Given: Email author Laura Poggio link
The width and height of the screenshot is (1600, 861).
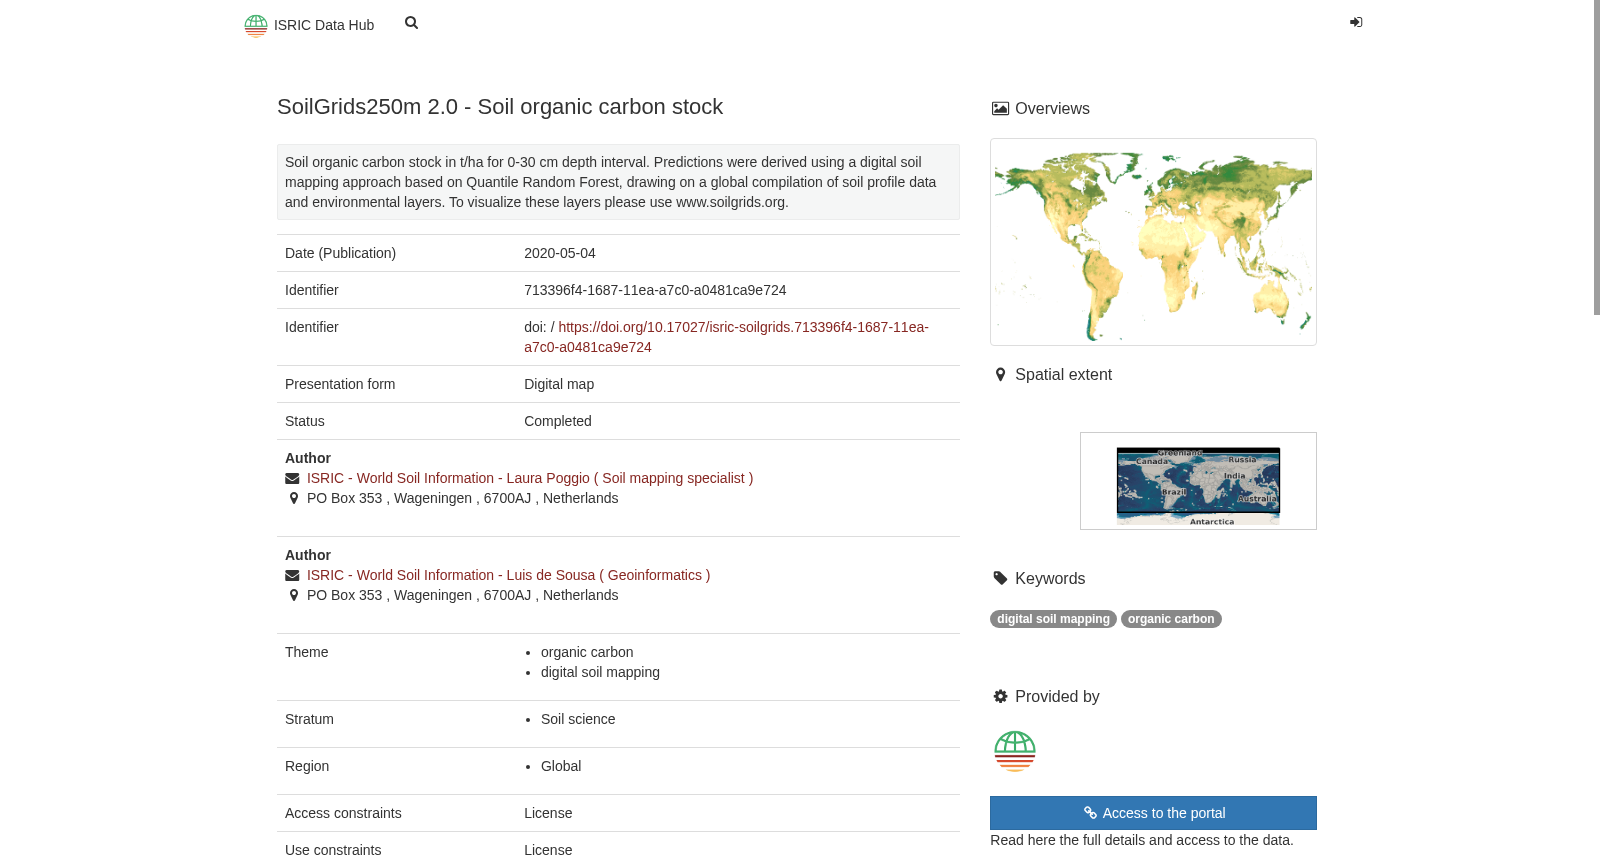Looking at the screenshot, I should (x=530, y=478).
